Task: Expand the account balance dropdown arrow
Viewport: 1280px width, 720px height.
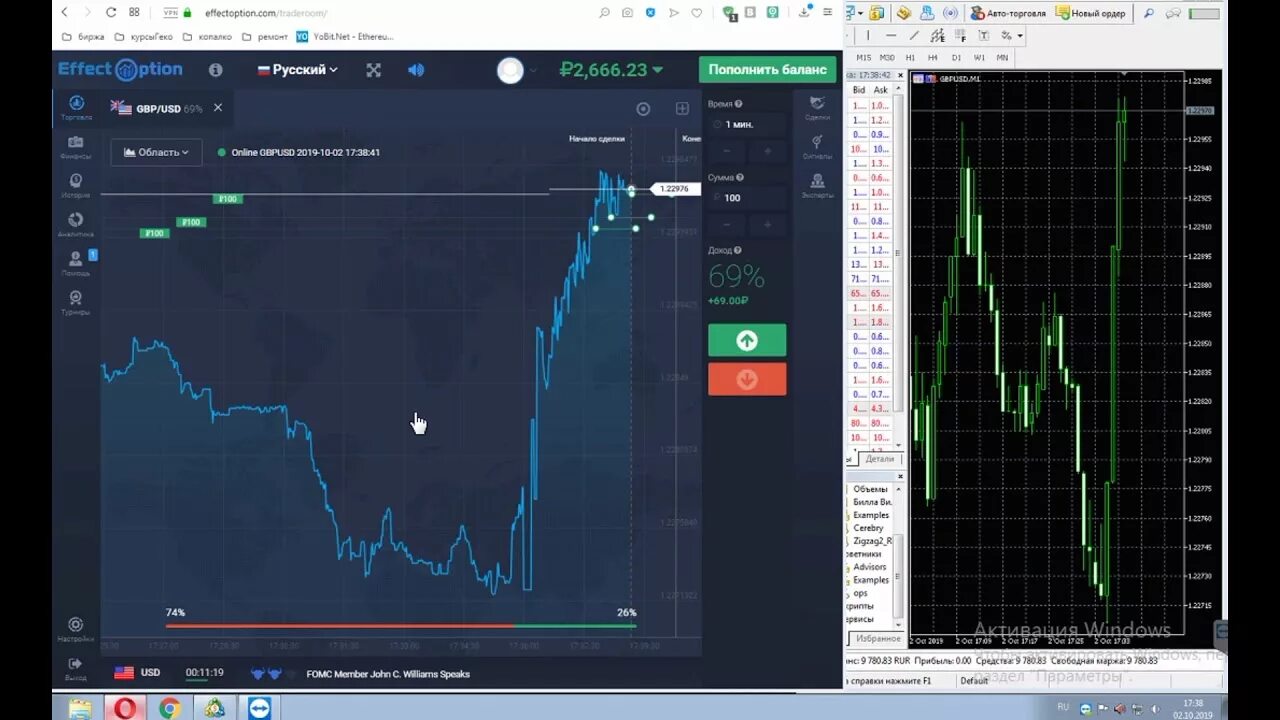Action: click(657, 70)
